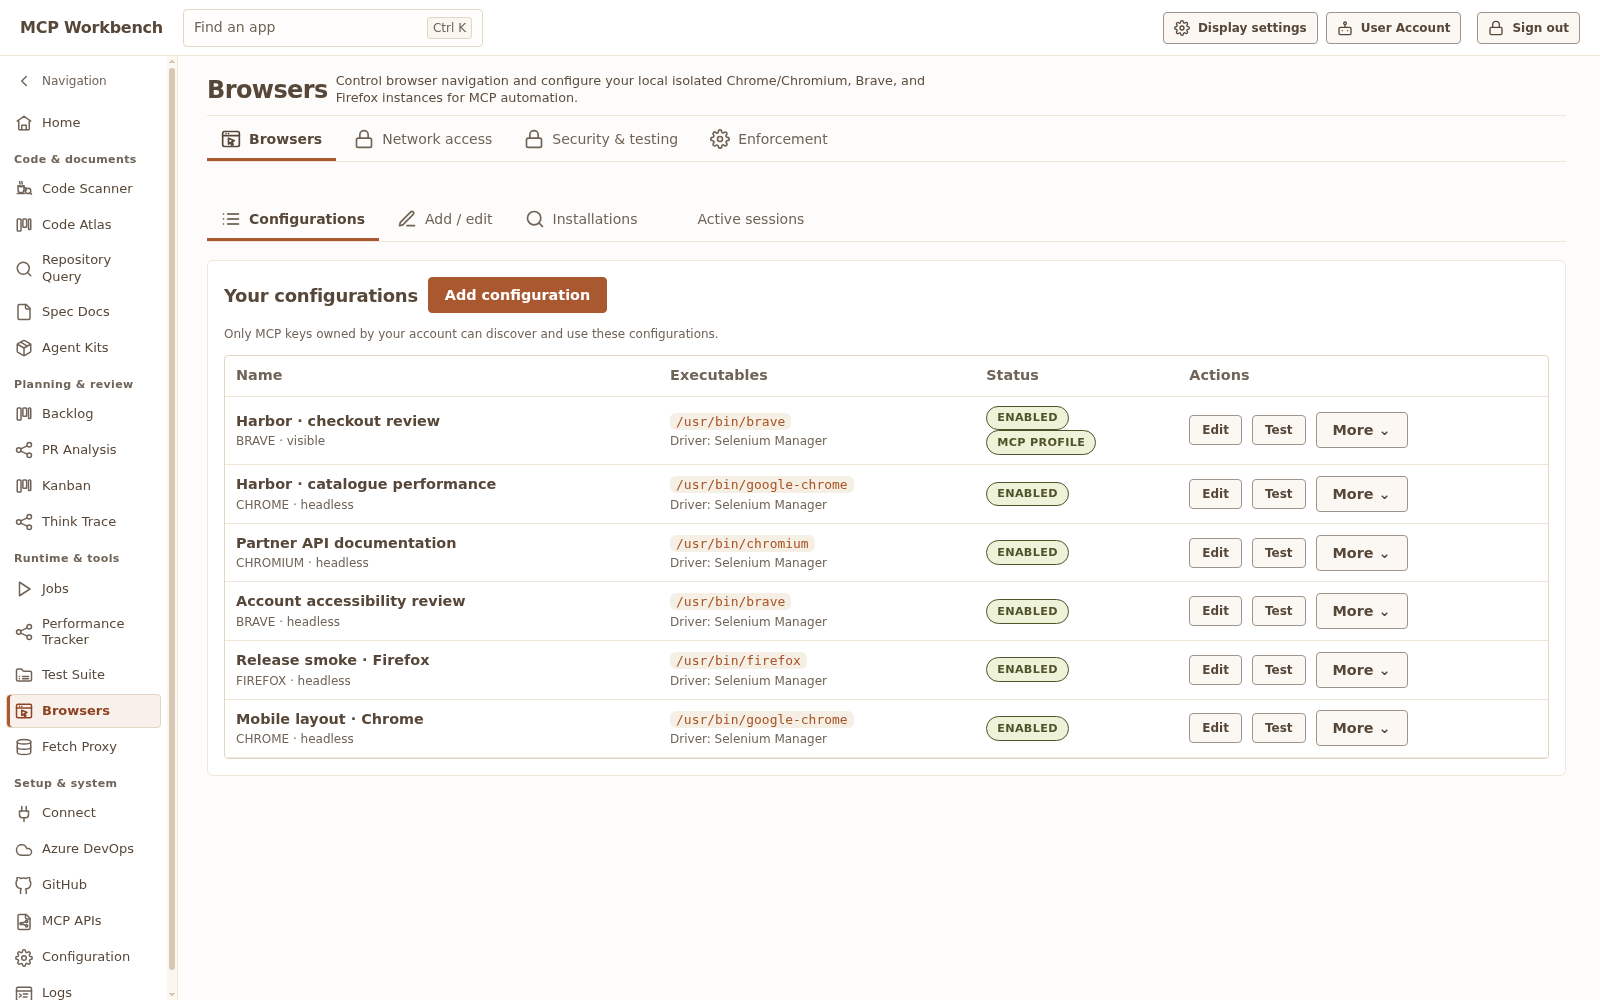
Task: Open User Account
Action: pos(1393,28)
